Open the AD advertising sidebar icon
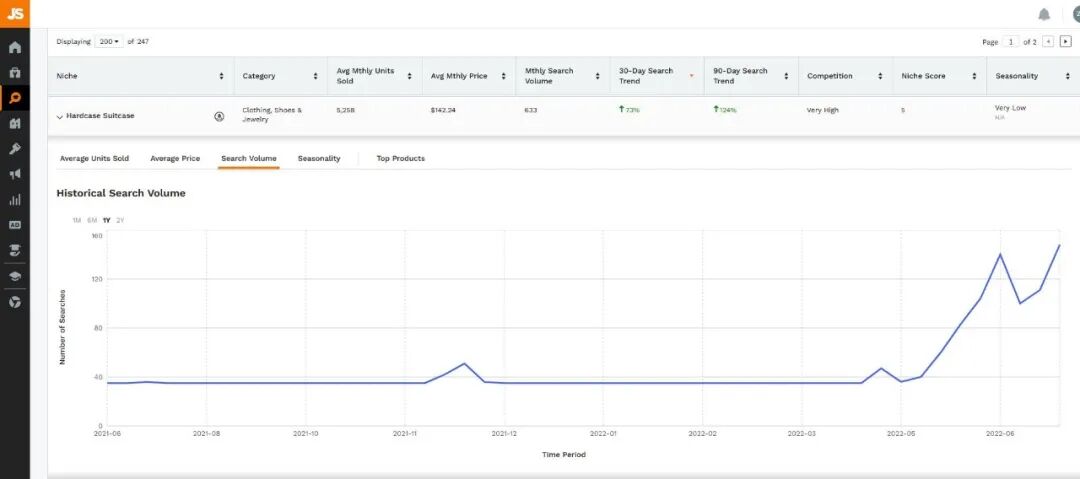This screenshot has width=1080, height=479. (14, 225)
